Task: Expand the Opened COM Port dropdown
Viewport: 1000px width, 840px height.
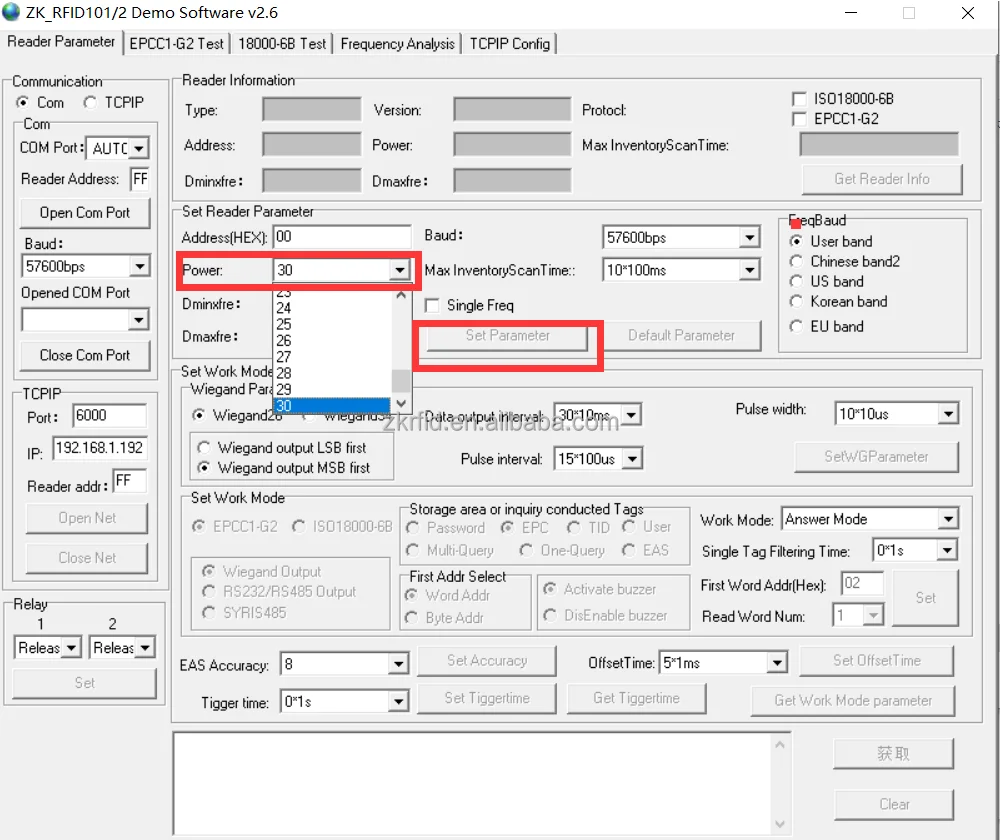Action: (x=138, y=320)
